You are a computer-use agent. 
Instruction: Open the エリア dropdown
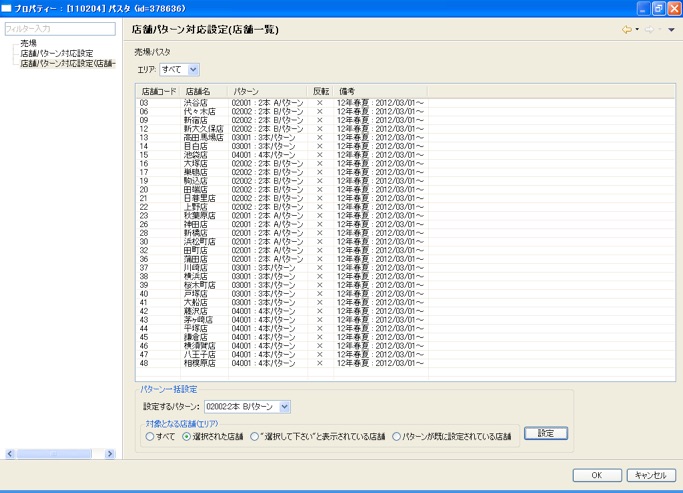click(180, 70)
